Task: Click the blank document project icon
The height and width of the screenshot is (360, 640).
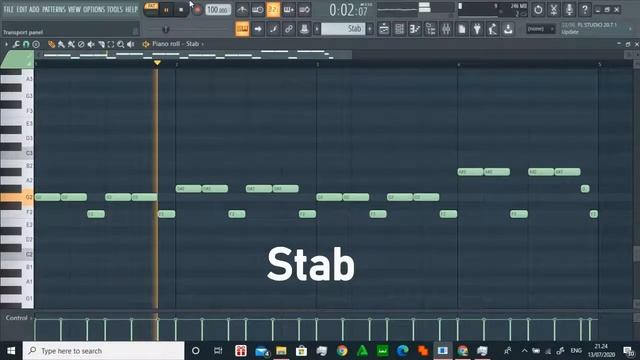Action: [x=462, y=29]
